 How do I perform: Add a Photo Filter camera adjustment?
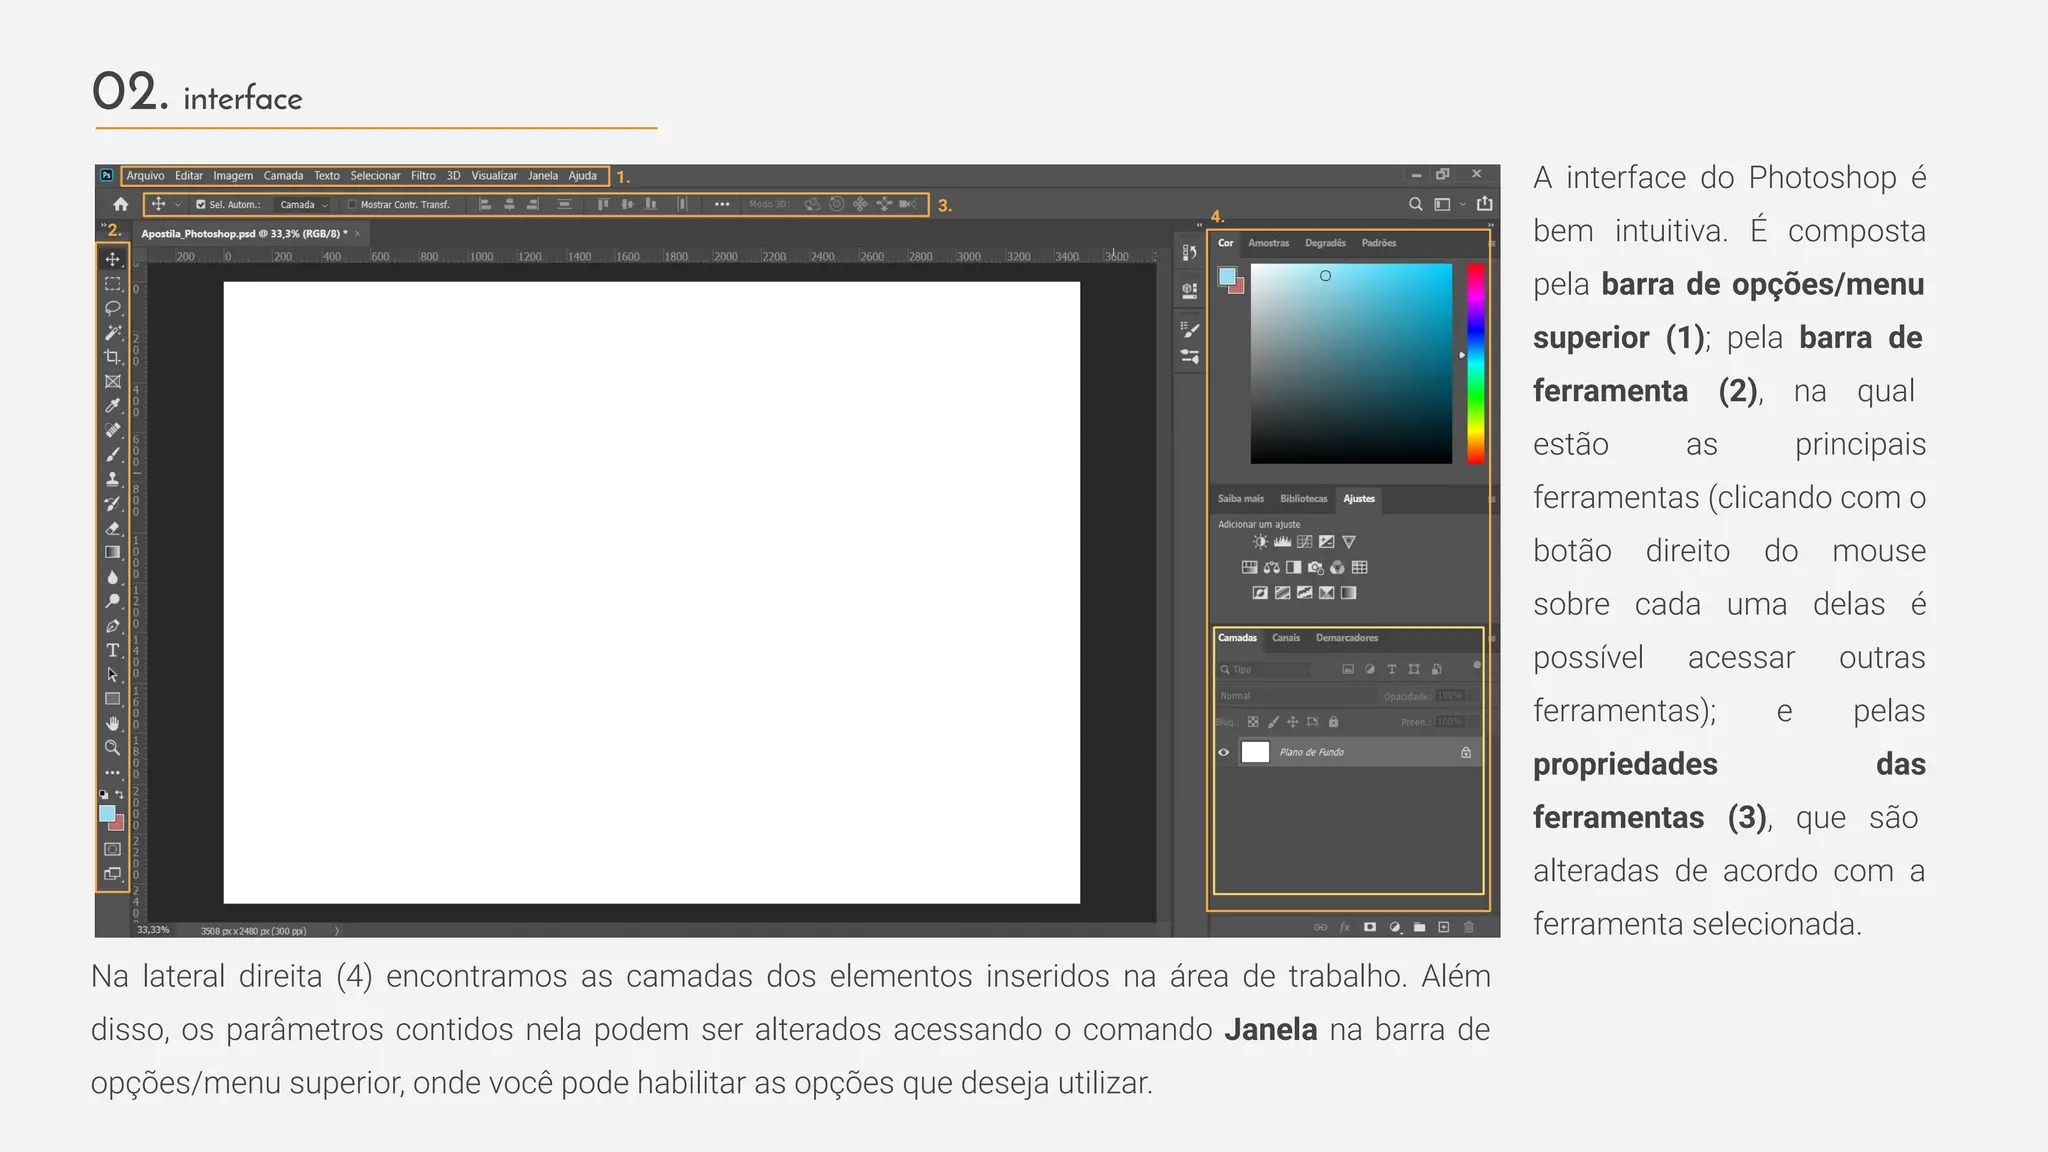tap(1315, 567)
